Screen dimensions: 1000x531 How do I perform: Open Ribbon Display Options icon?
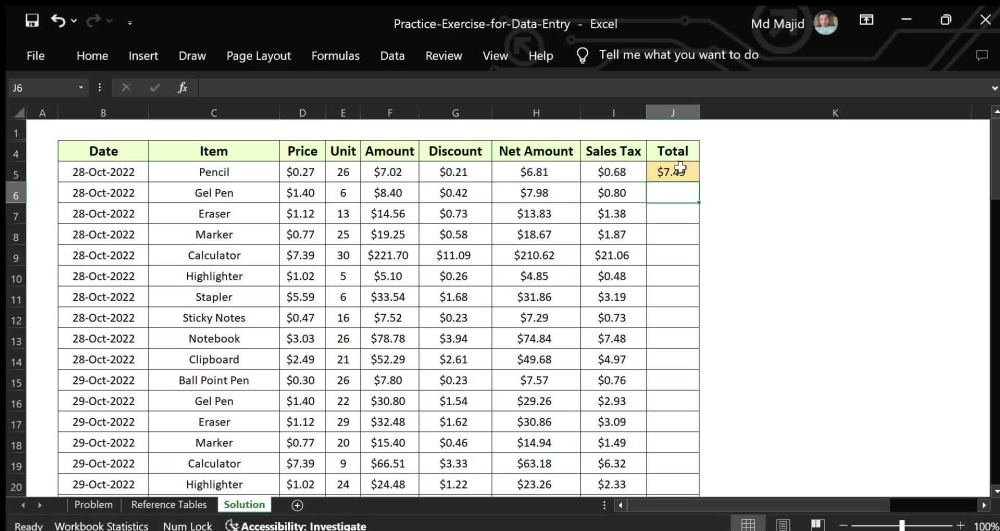866,20
